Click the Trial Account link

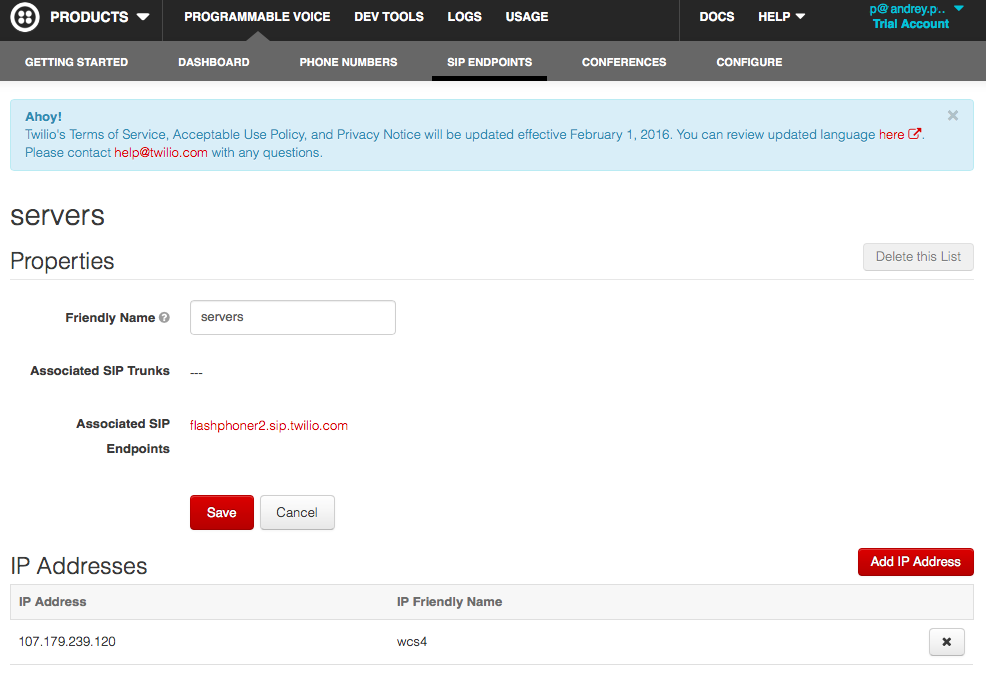tap(911, 24)
